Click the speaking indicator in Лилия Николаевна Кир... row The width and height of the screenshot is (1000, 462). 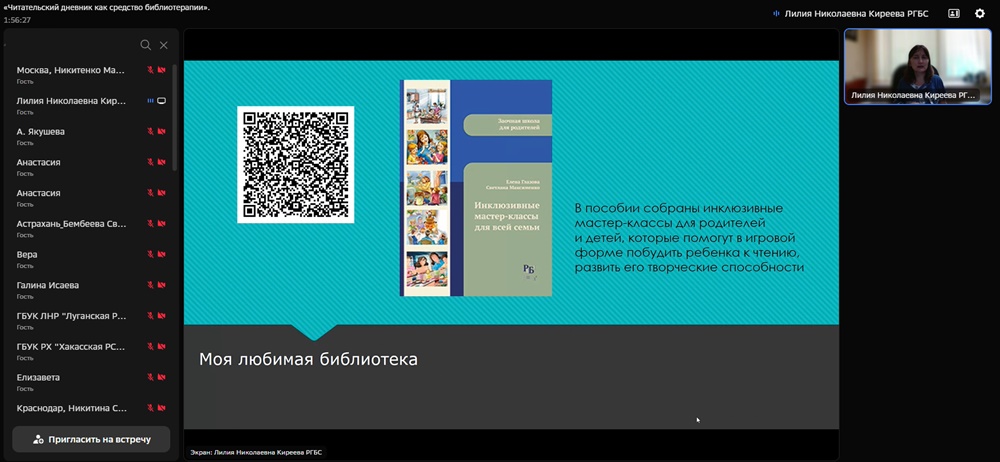tap(151, 101)
